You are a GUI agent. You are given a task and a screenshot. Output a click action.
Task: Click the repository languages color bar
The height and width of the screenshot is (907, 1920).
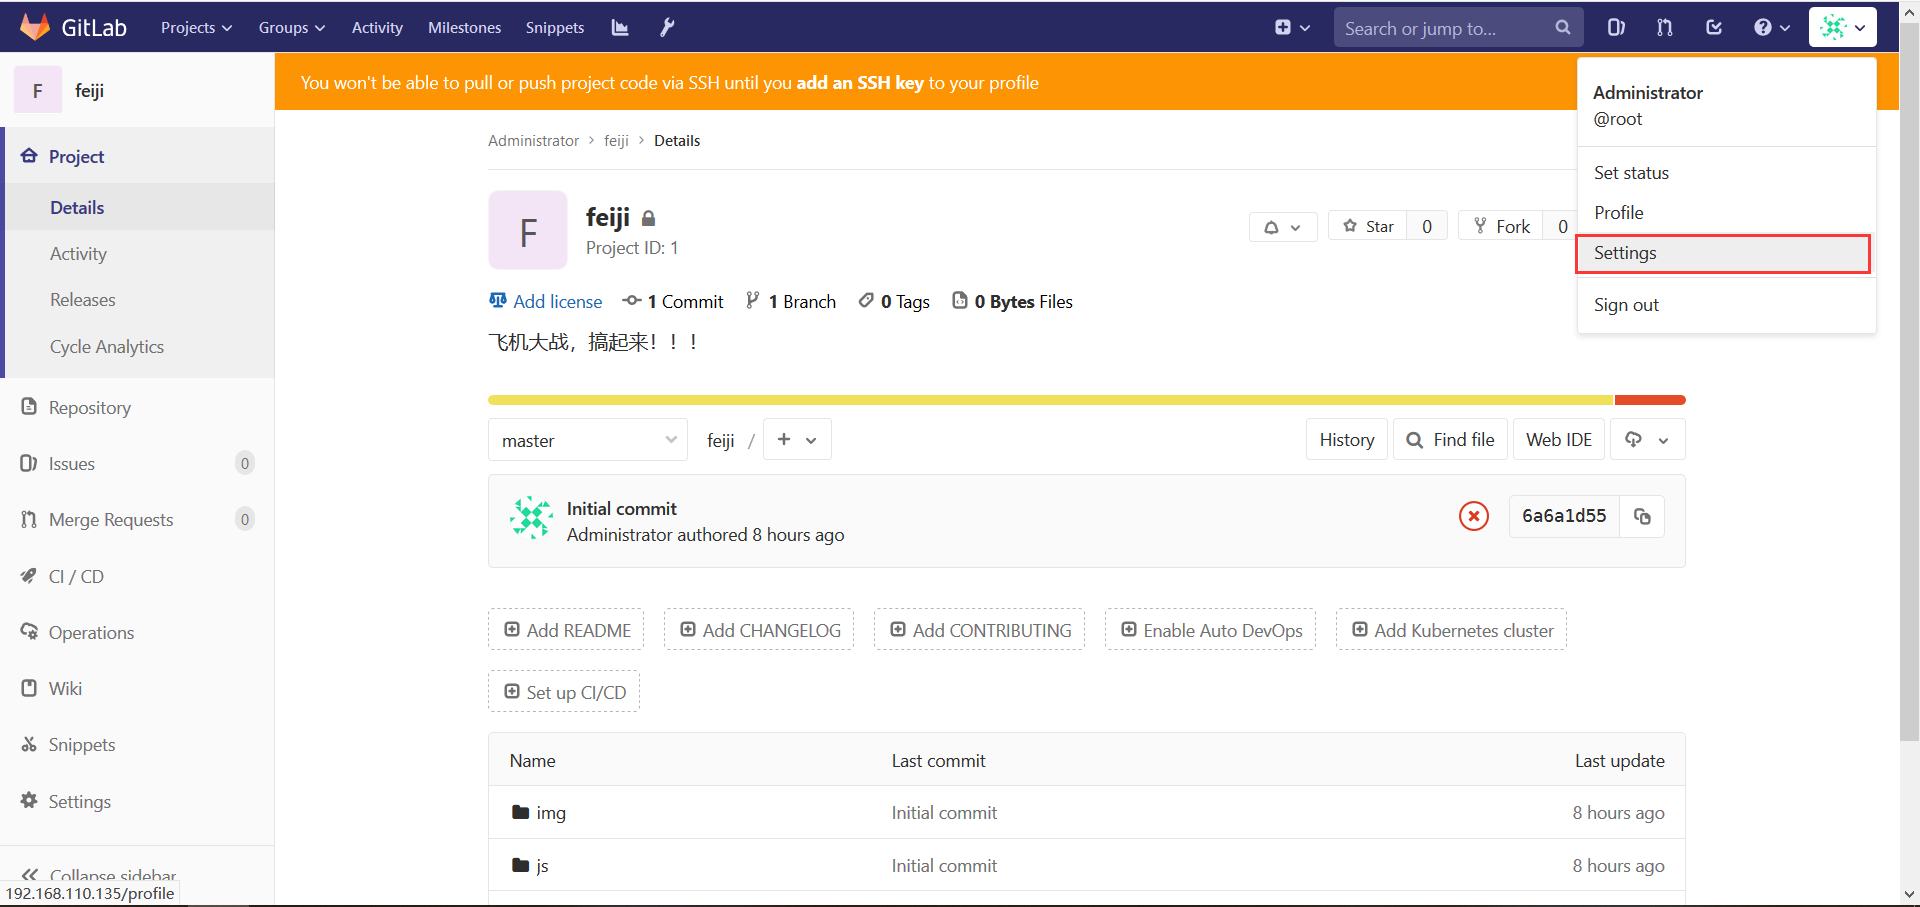(1087, 400)
